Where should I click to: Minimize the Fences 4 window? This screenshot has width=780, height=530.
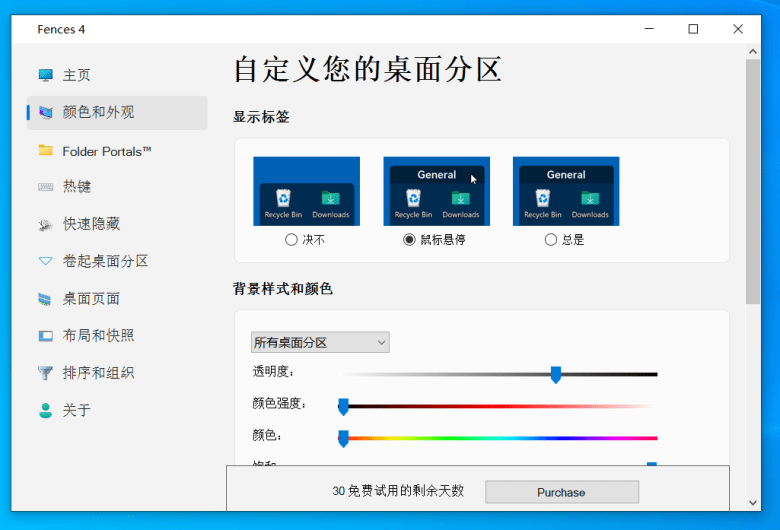click(649, 29)
